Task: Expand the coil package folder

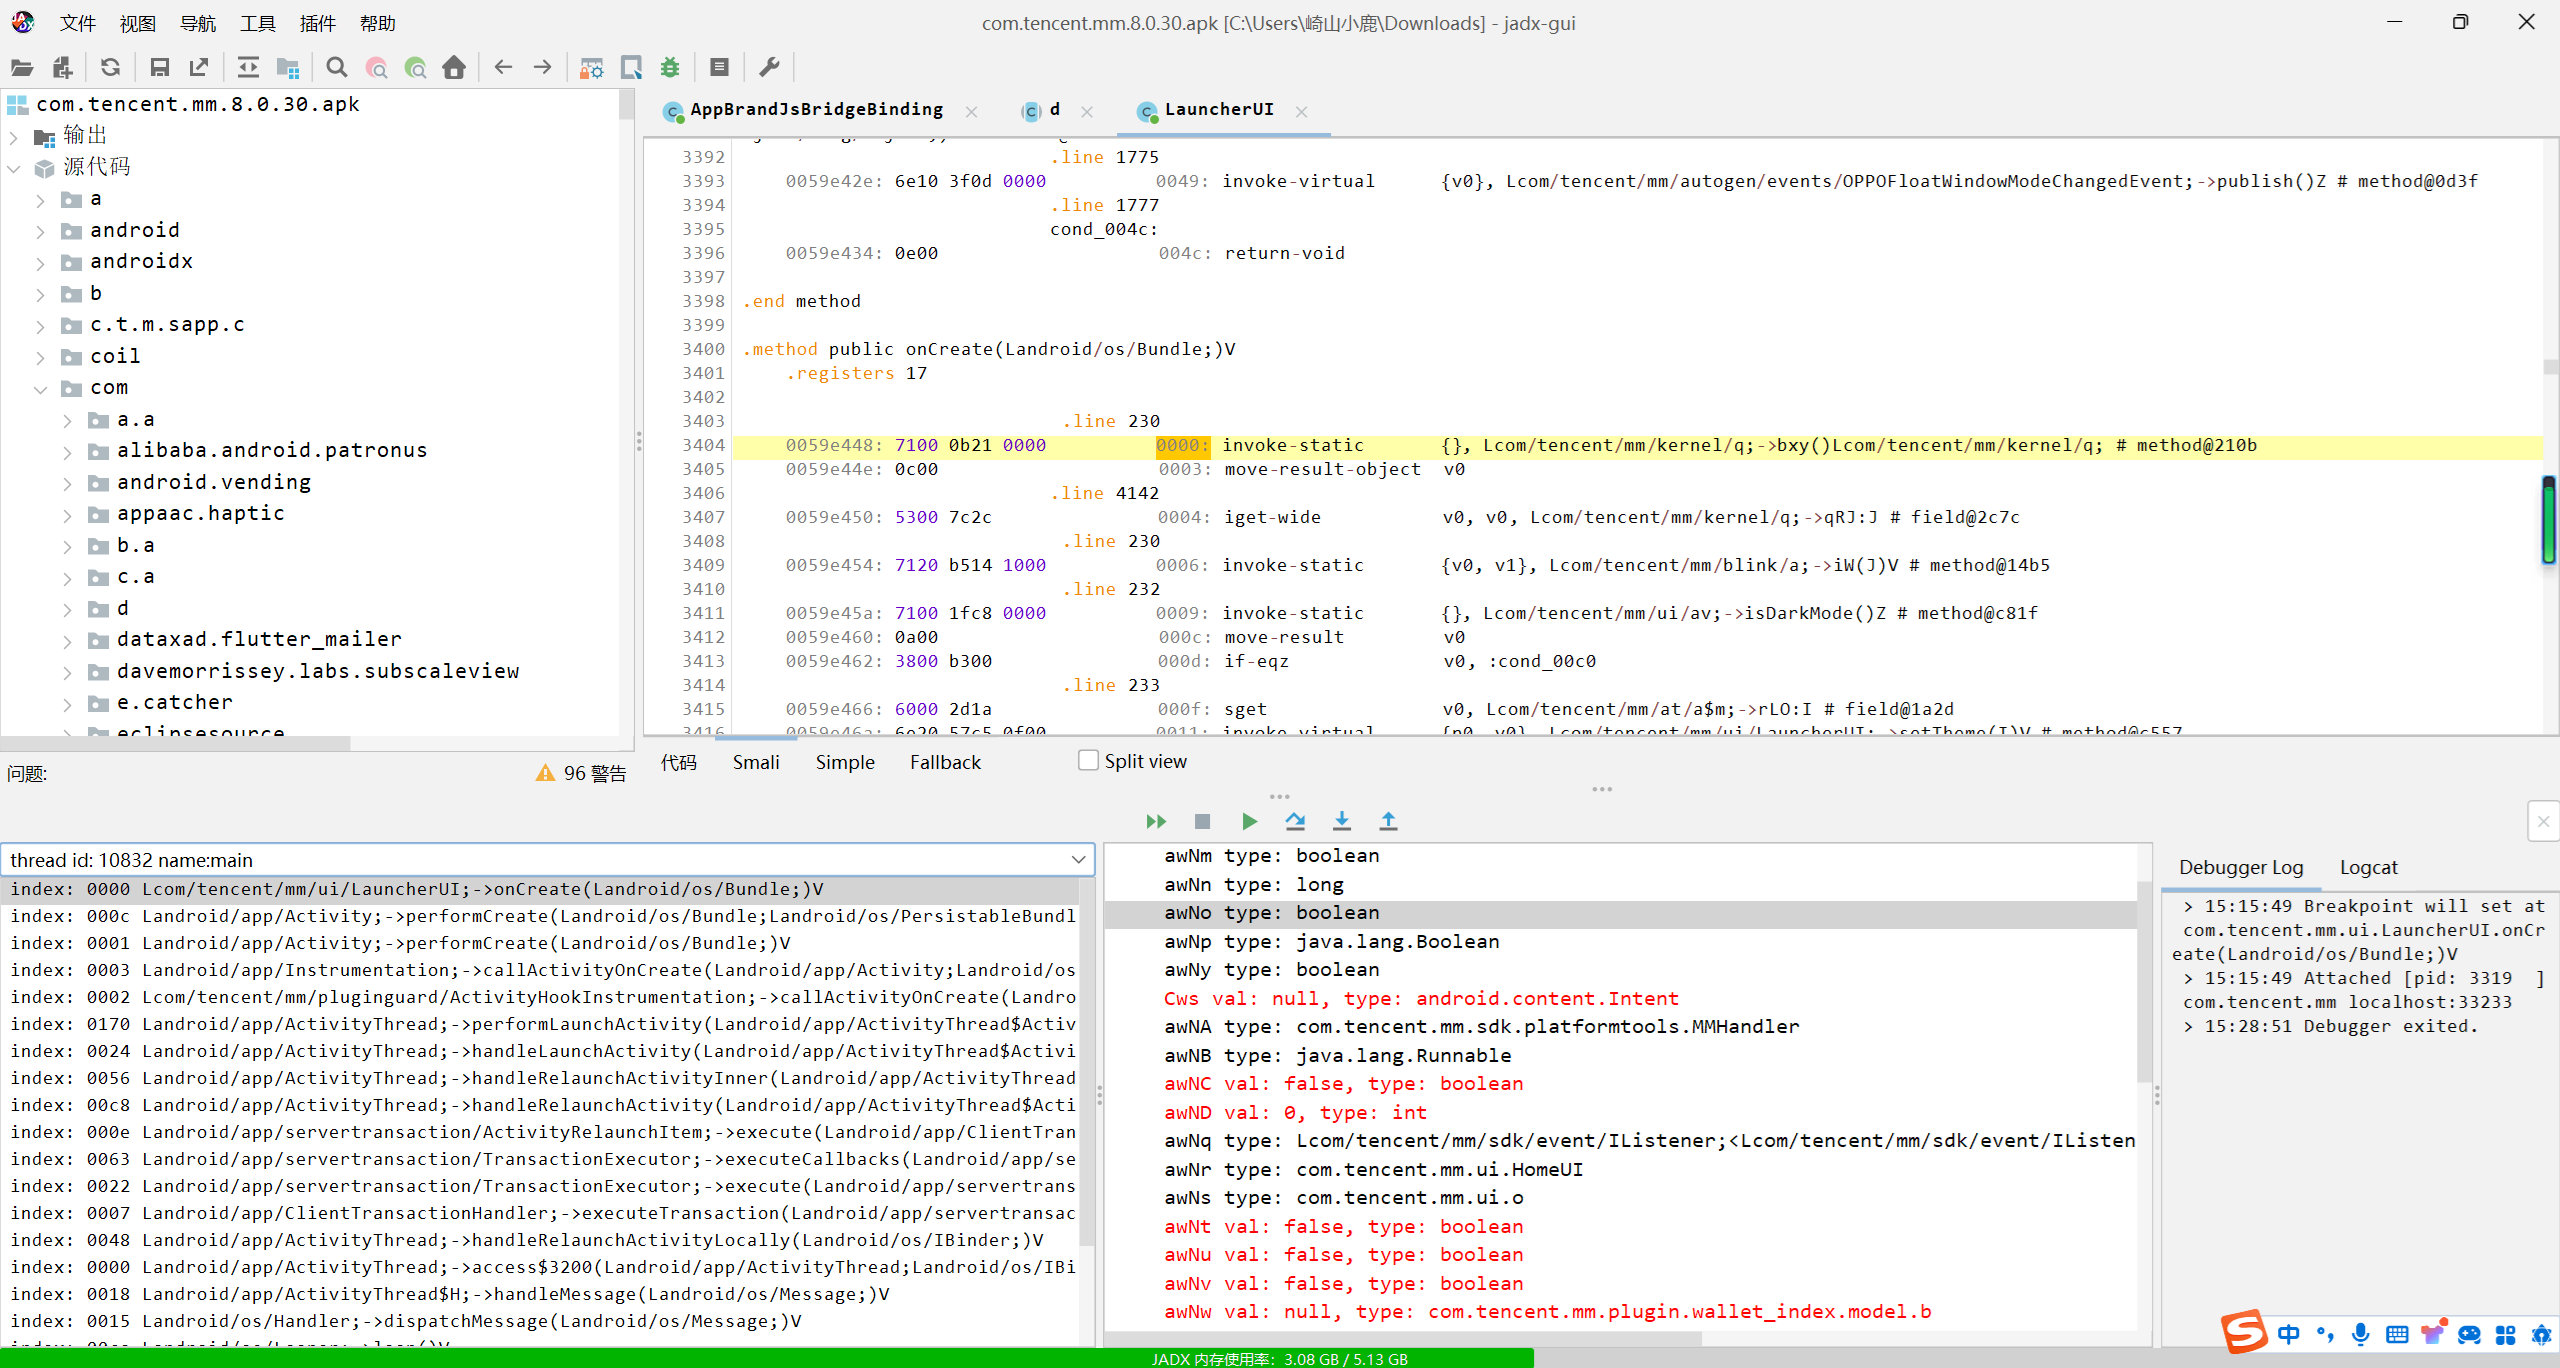Action: click(40, 357)
